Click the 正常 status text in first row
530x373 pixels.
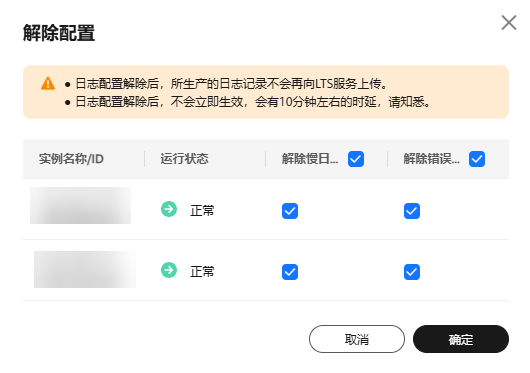tap(202, 210)
